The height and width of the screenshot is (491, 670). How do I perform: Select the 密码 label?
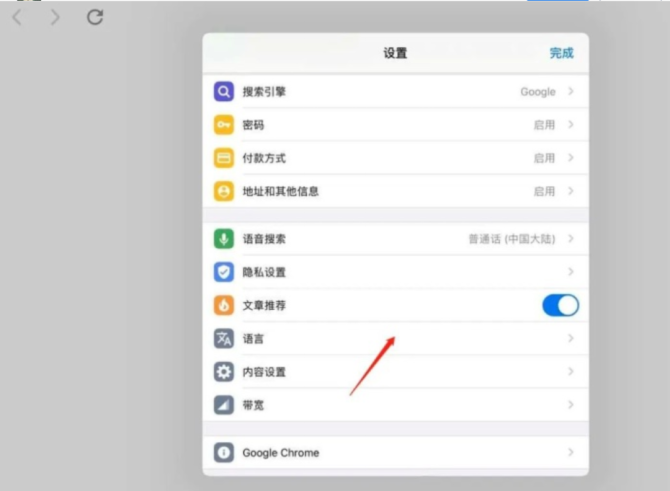point(253,125)
